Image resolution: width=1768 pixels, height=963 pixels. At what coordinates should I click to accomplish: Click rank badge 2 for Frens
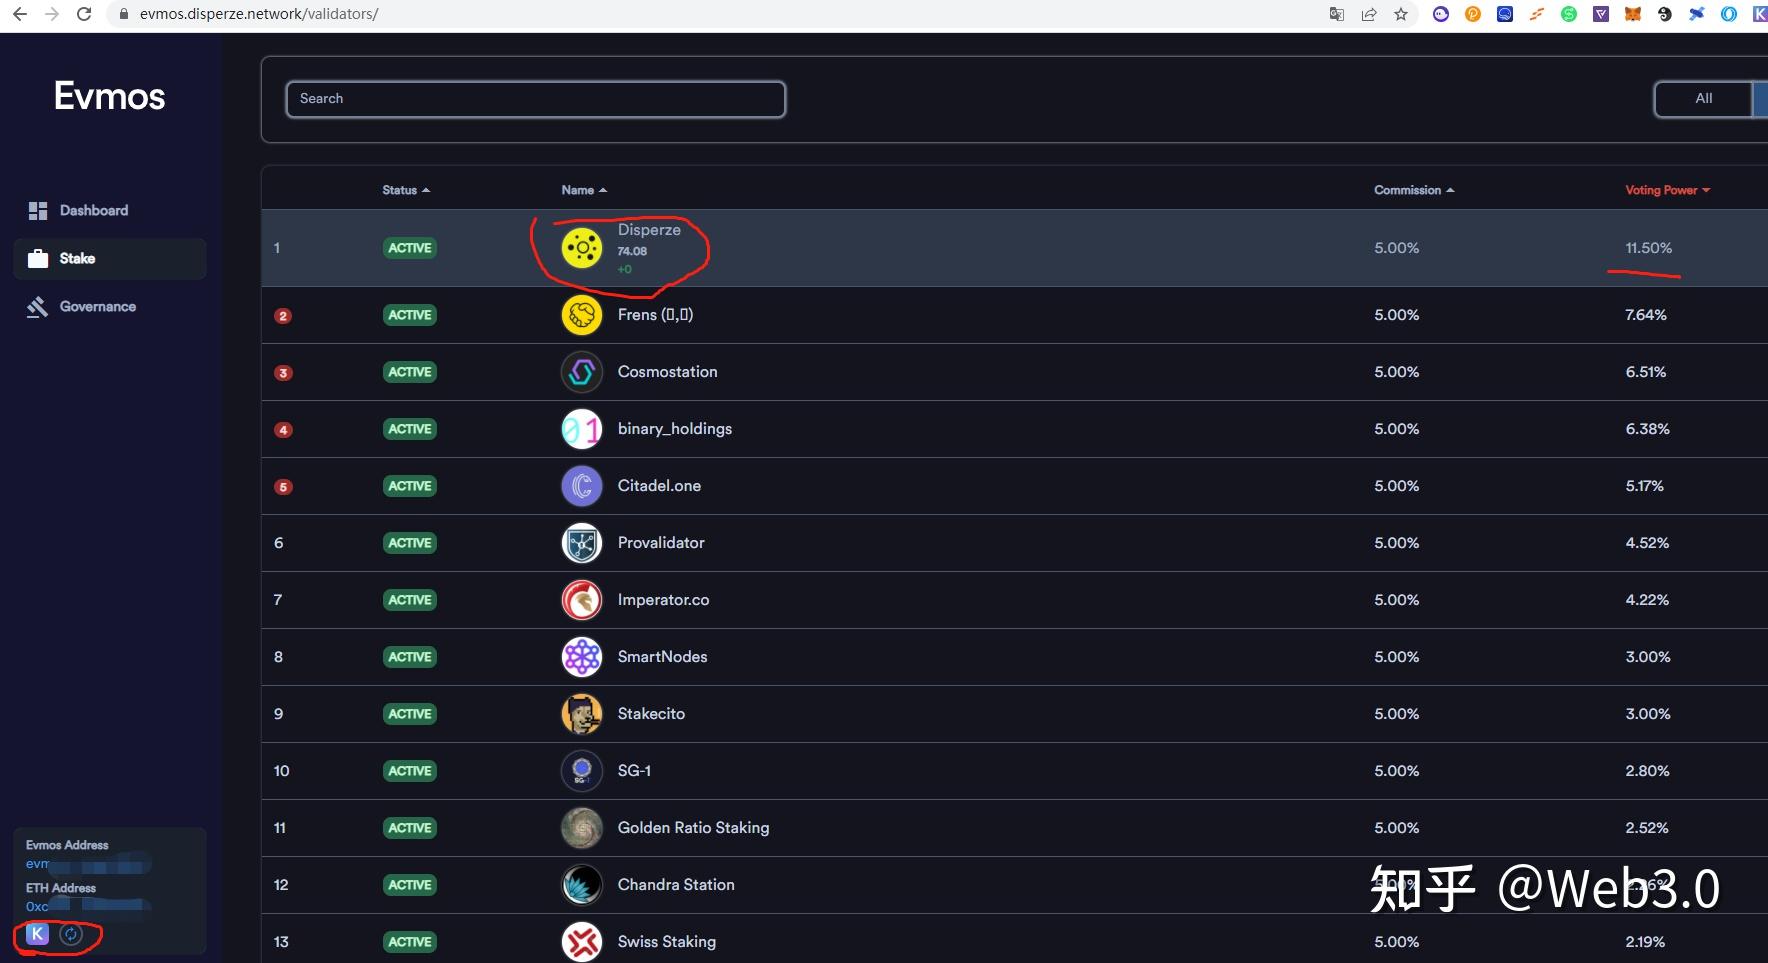point(283,316)
